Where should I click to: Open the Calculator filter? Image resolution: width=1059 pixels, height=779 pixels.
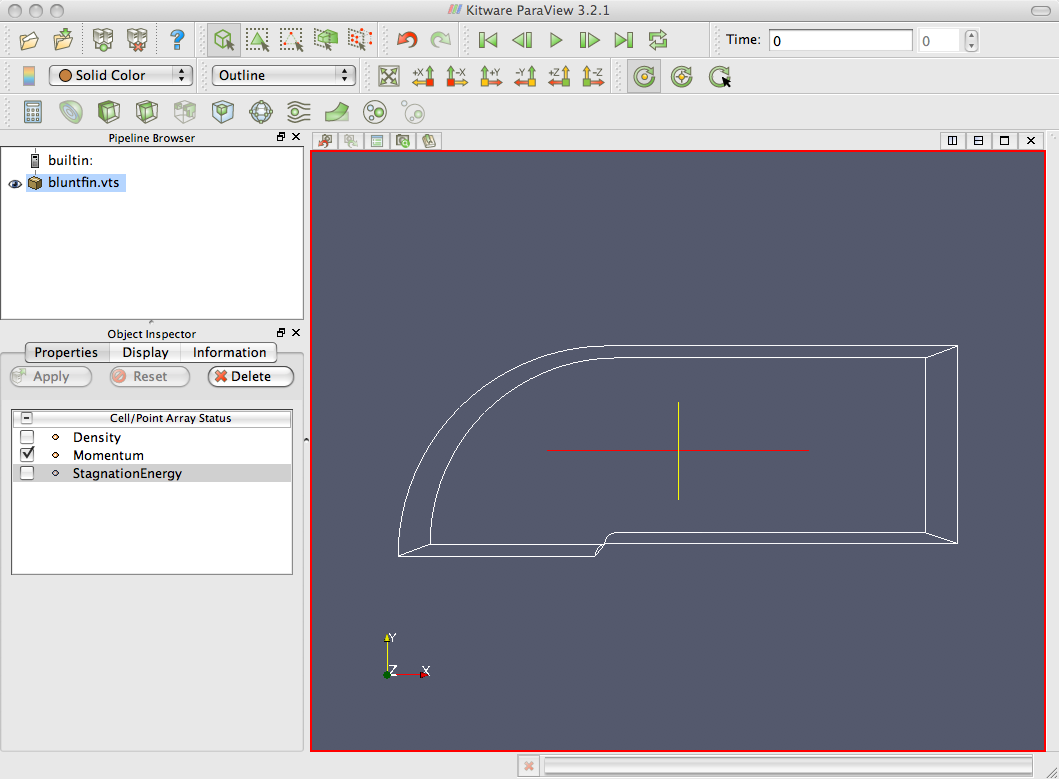33,111
